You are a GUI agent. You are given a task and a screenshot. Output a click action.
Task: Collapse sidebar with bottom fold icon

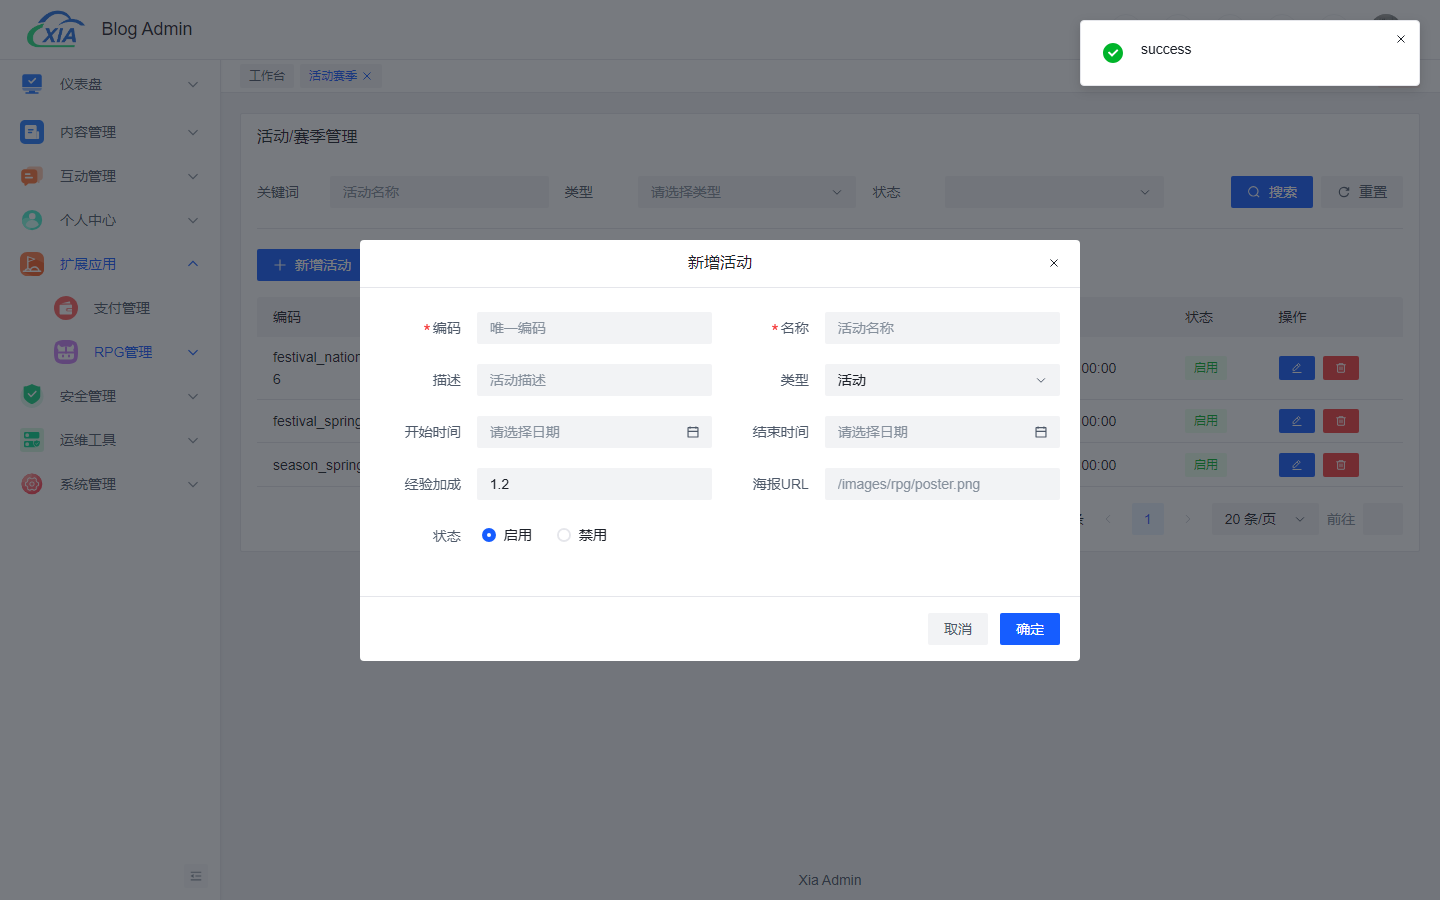tap(196, 876)
